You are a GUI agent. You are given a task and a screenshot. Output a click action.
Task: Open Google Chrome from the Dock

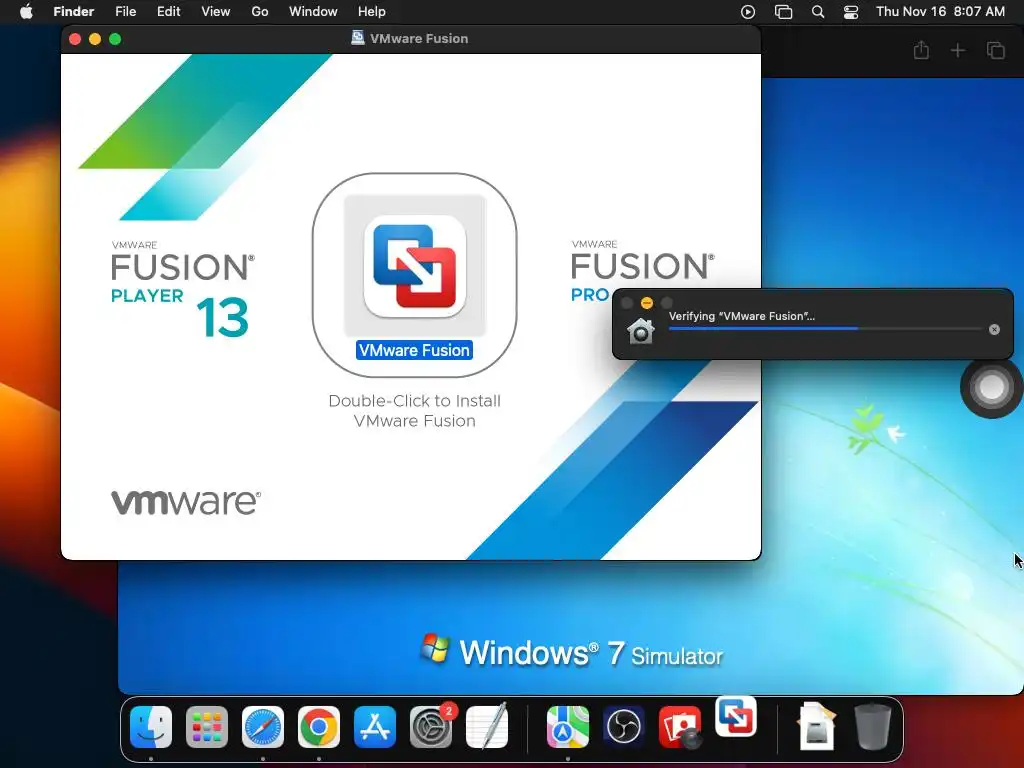pos(319,727)
